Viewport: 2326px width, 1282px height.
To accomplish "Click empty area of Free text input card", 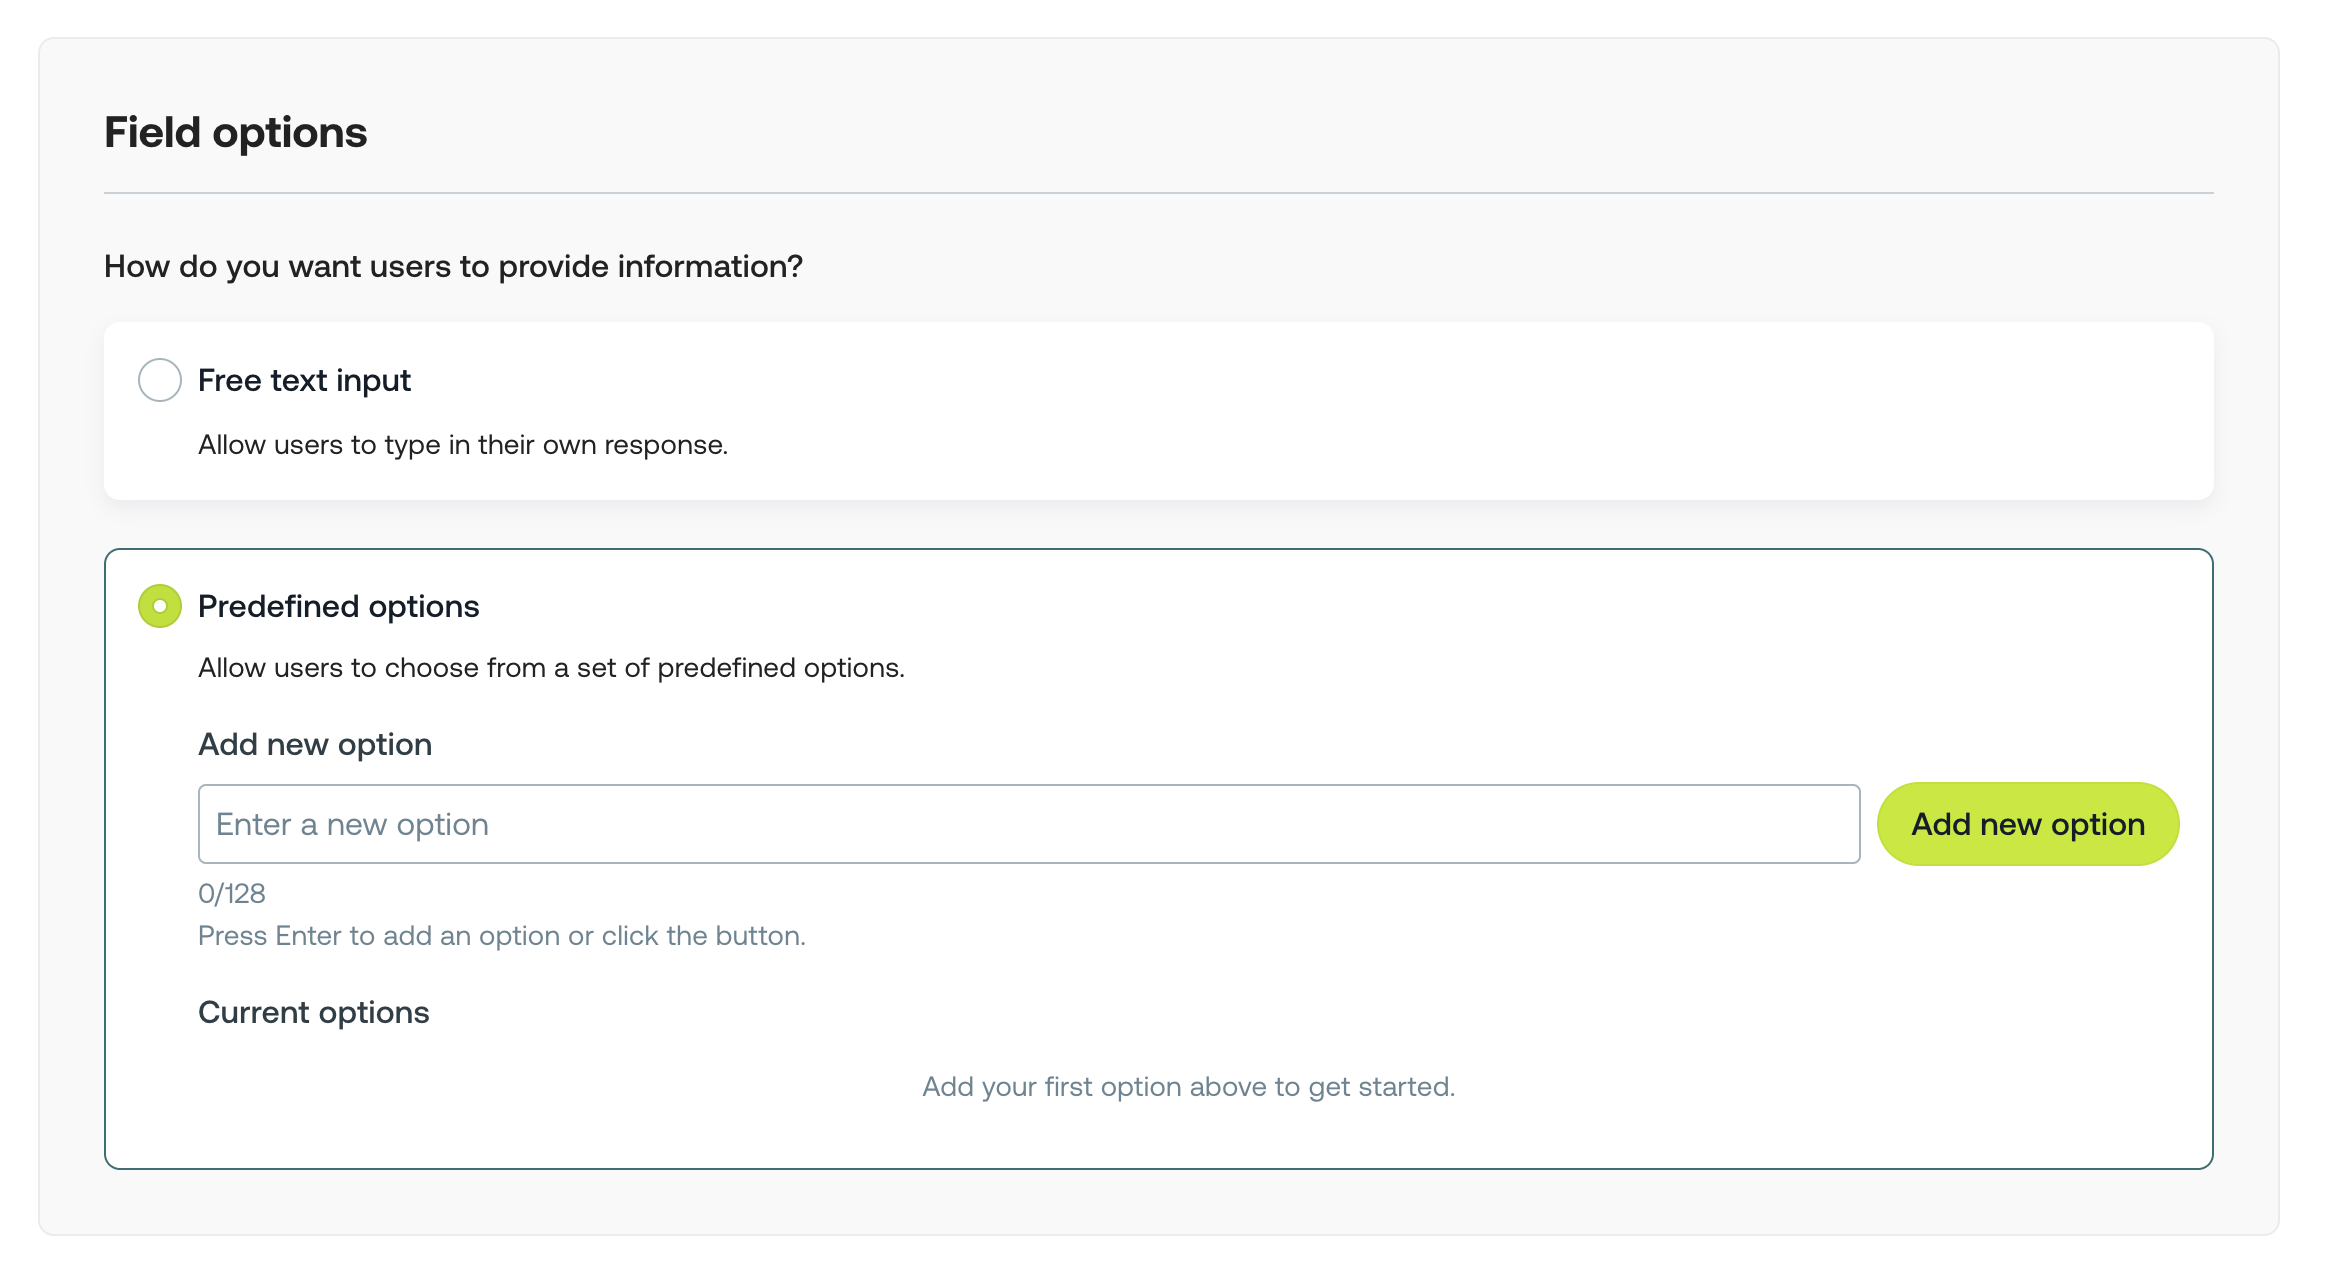I will (1400, 410).
